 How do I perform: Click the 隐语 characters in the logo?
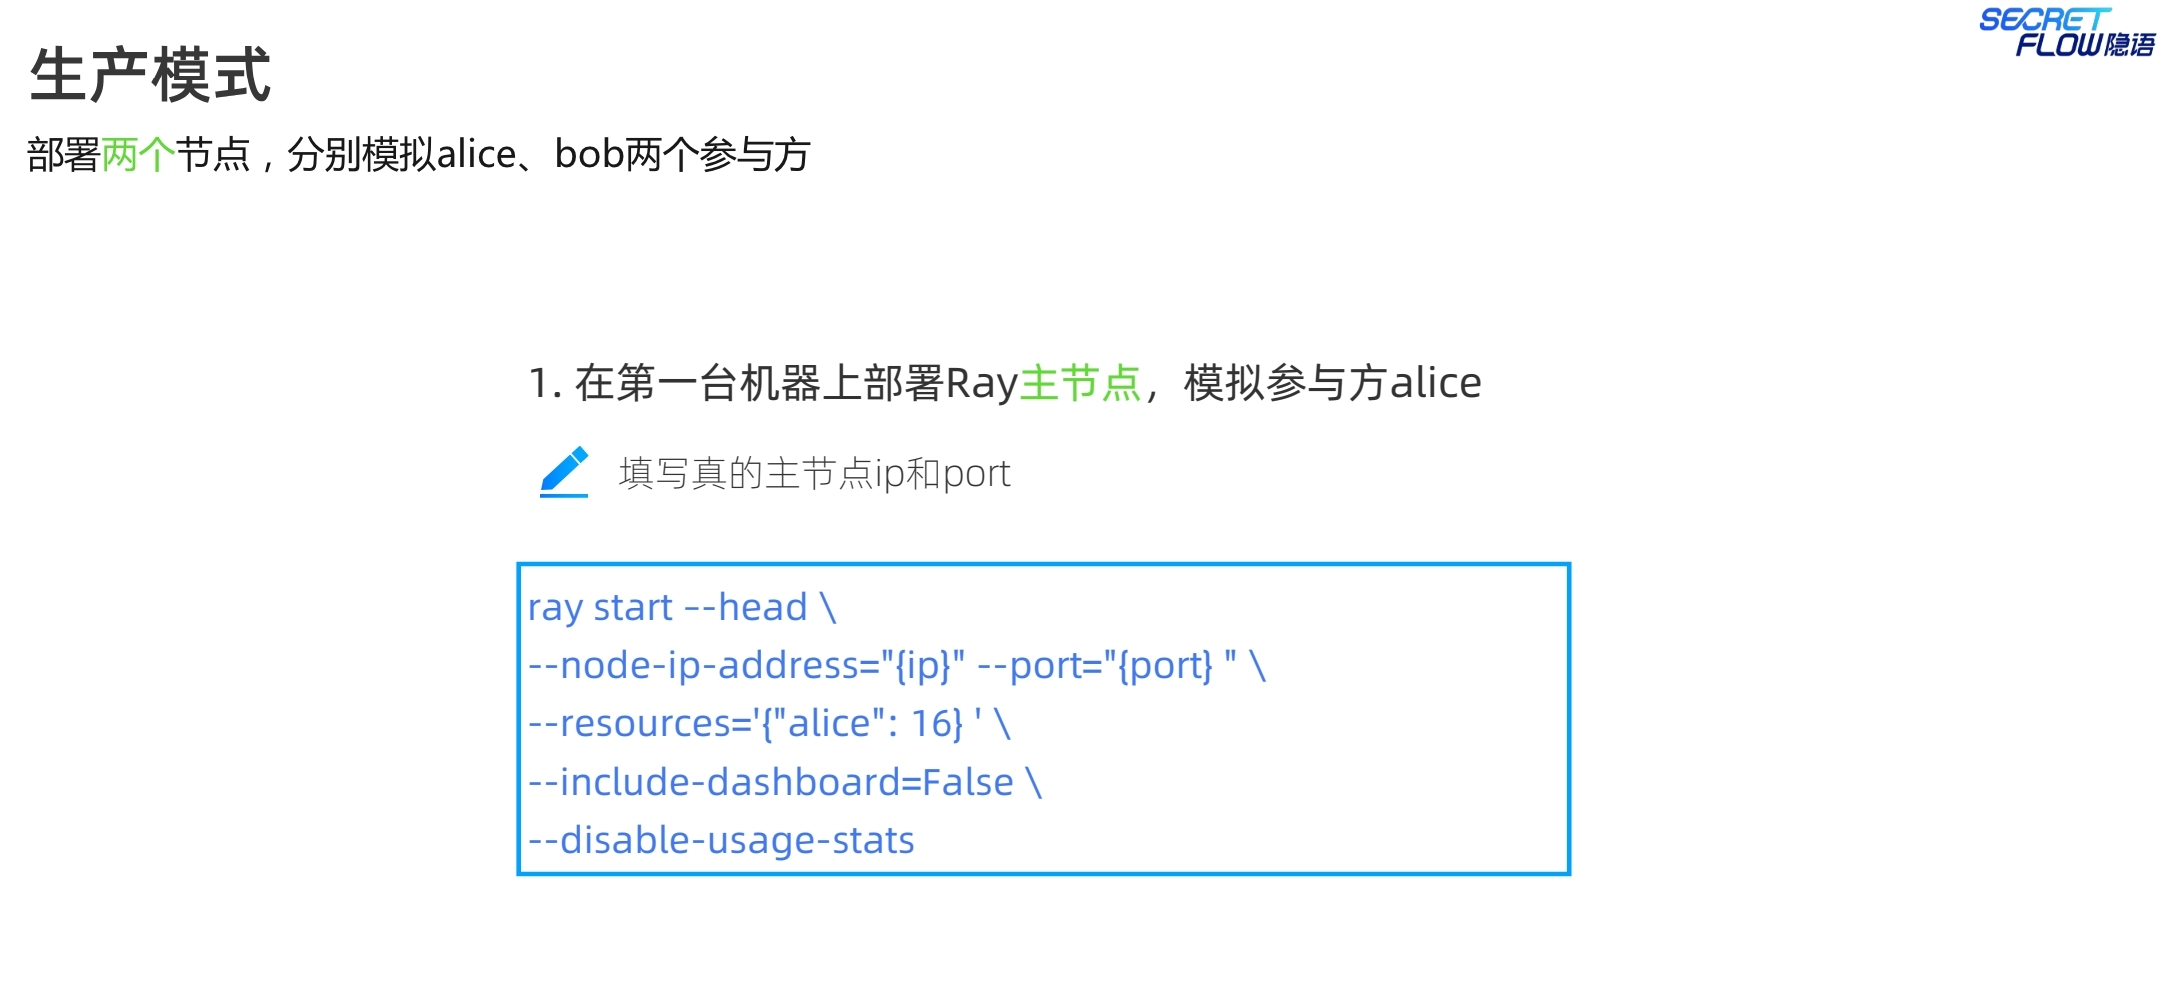(2129, 45)
